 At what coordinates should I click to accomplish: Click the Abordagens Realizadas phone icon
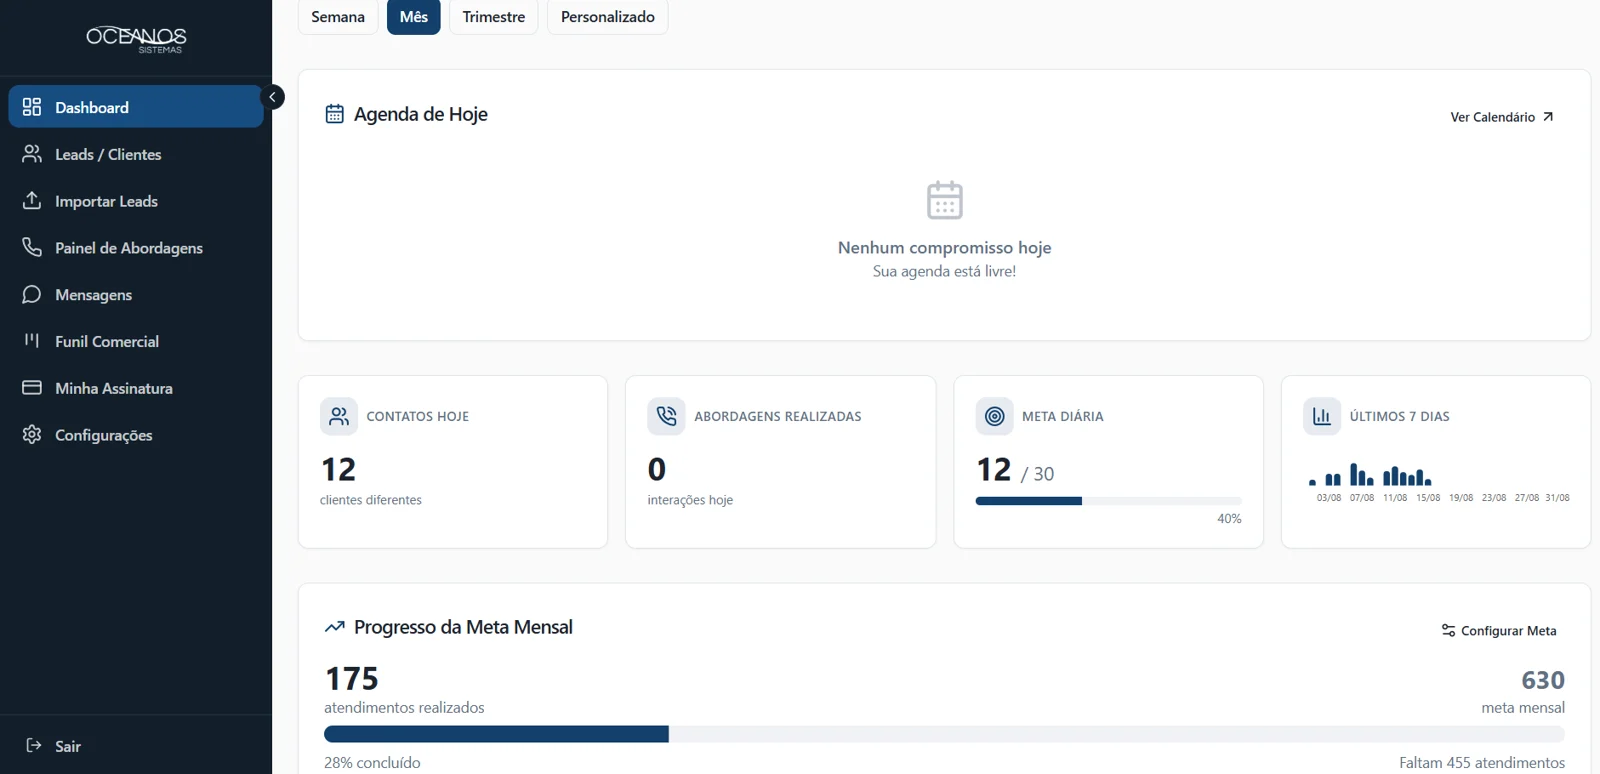666,416
